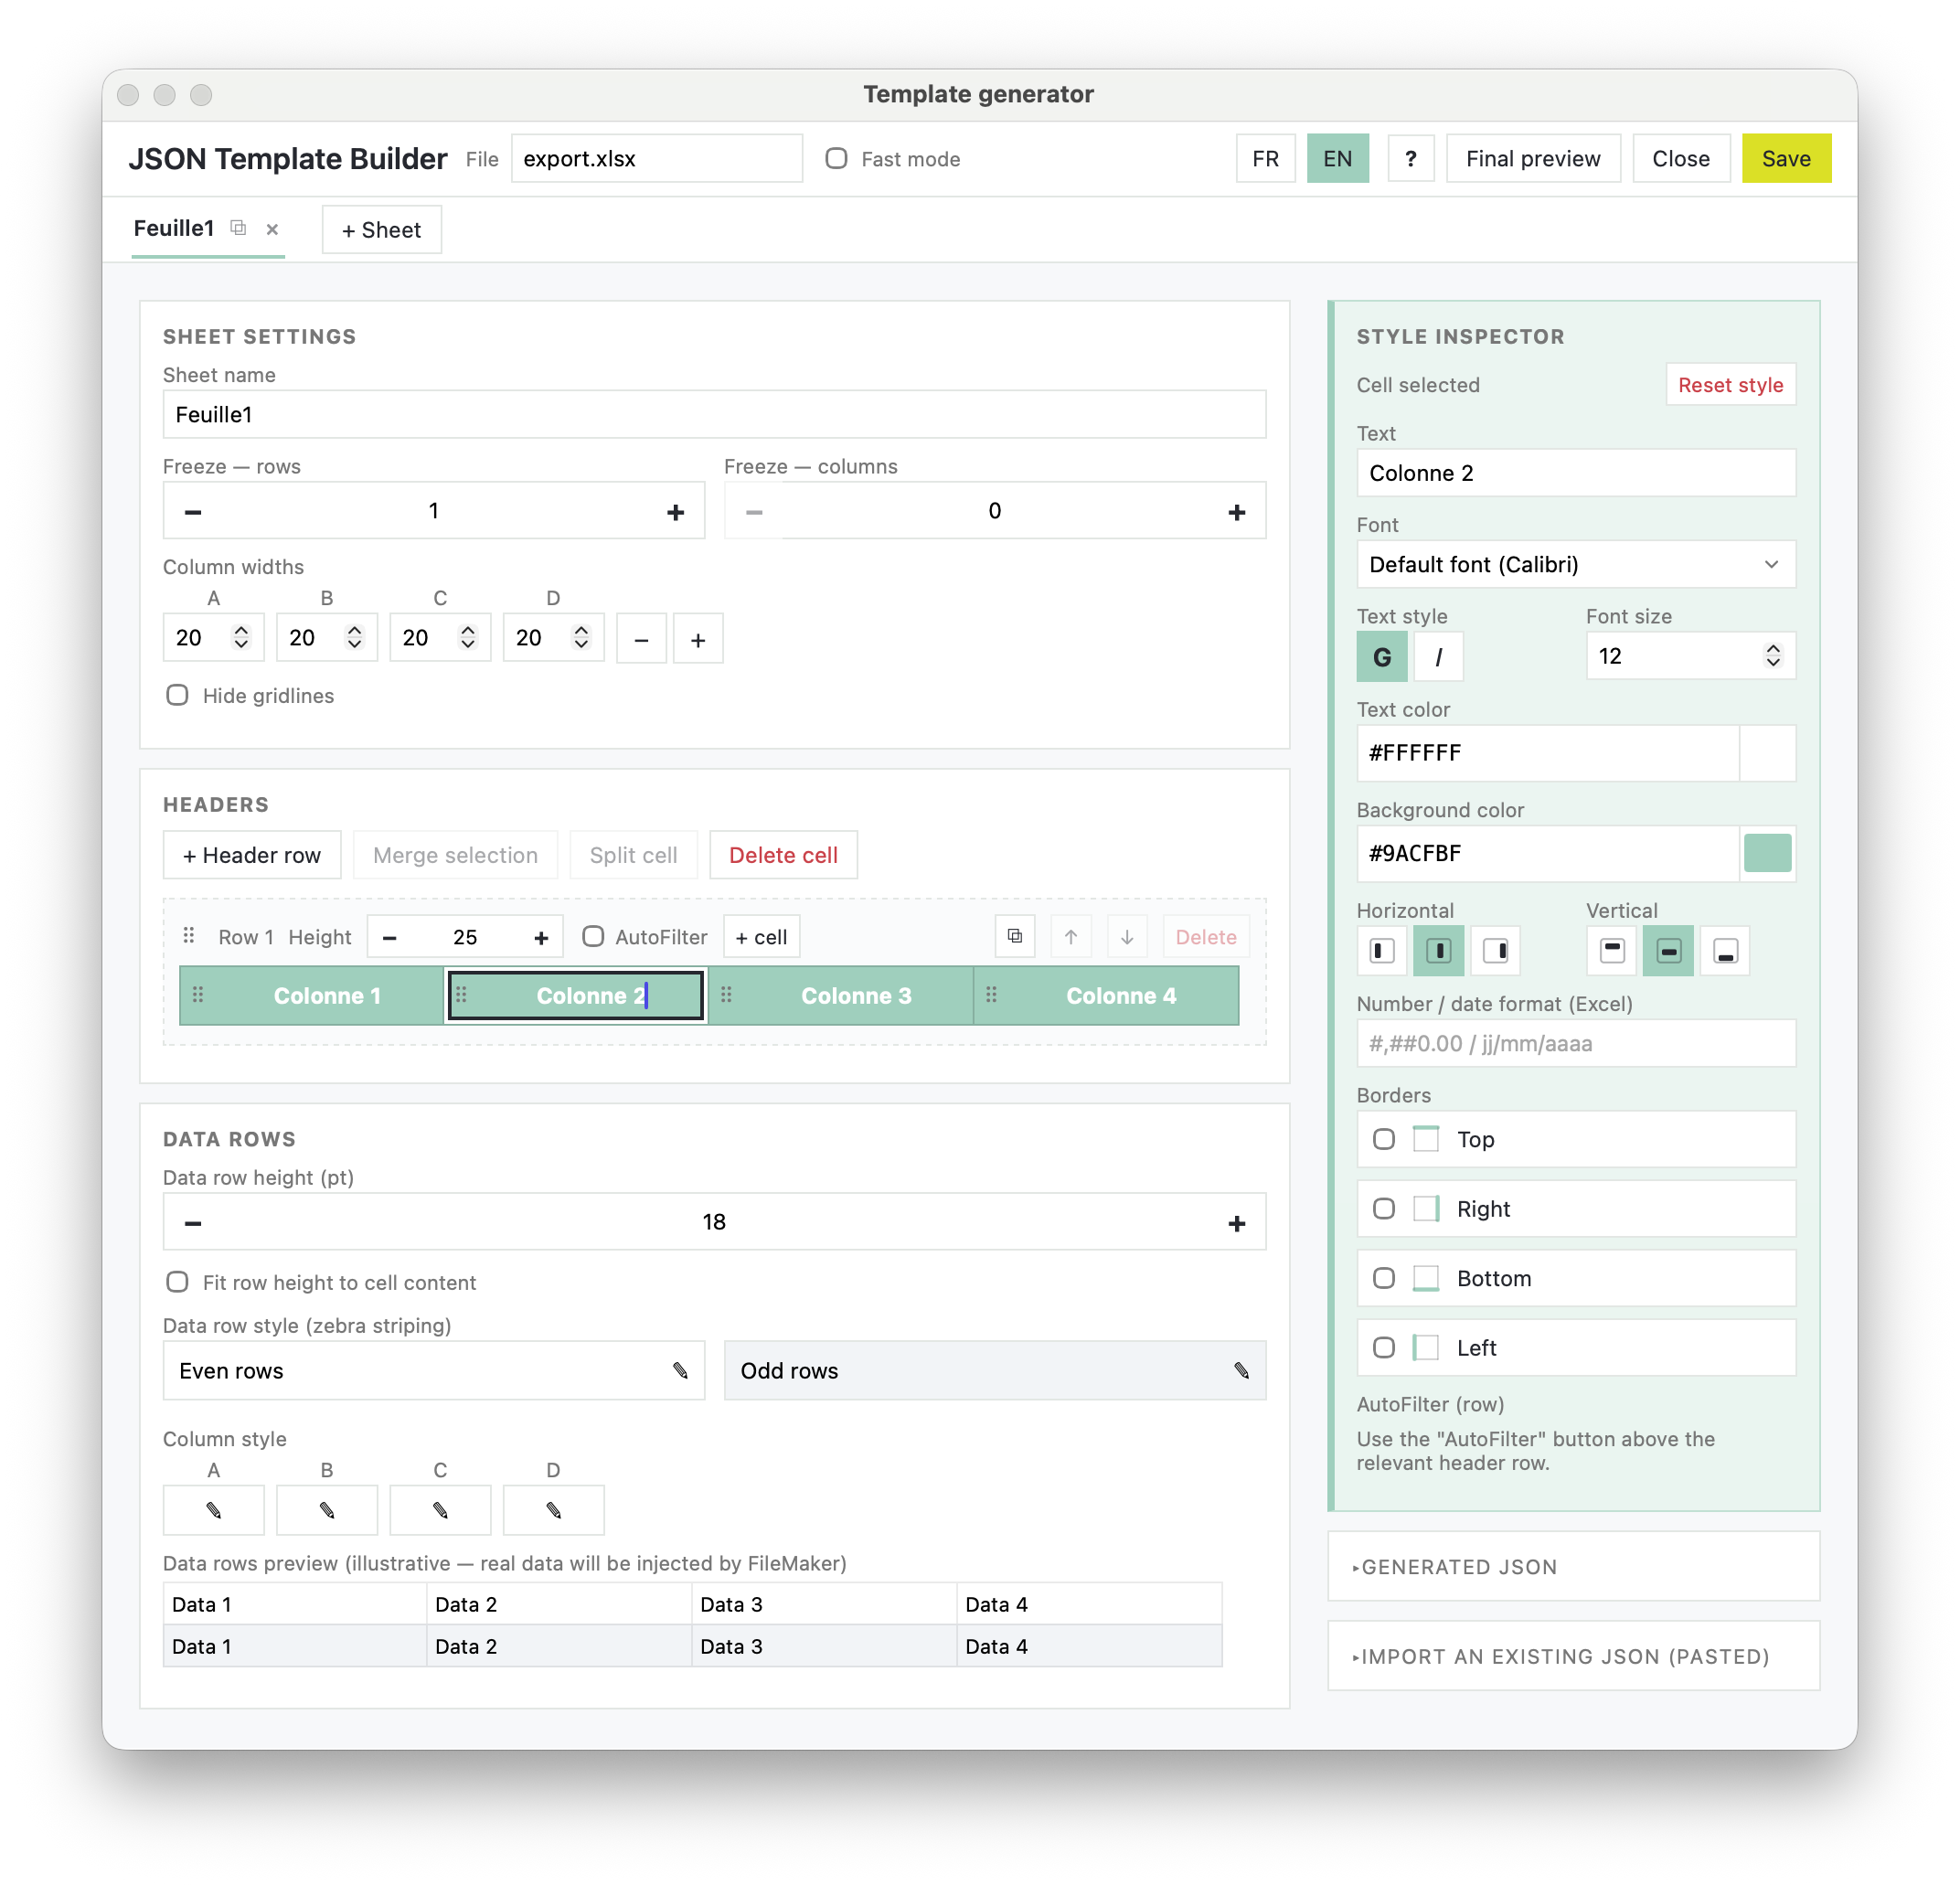Duplicate the Feuille1 sheet tab icon
The image size is (1960, 1885).
(238, 228)
